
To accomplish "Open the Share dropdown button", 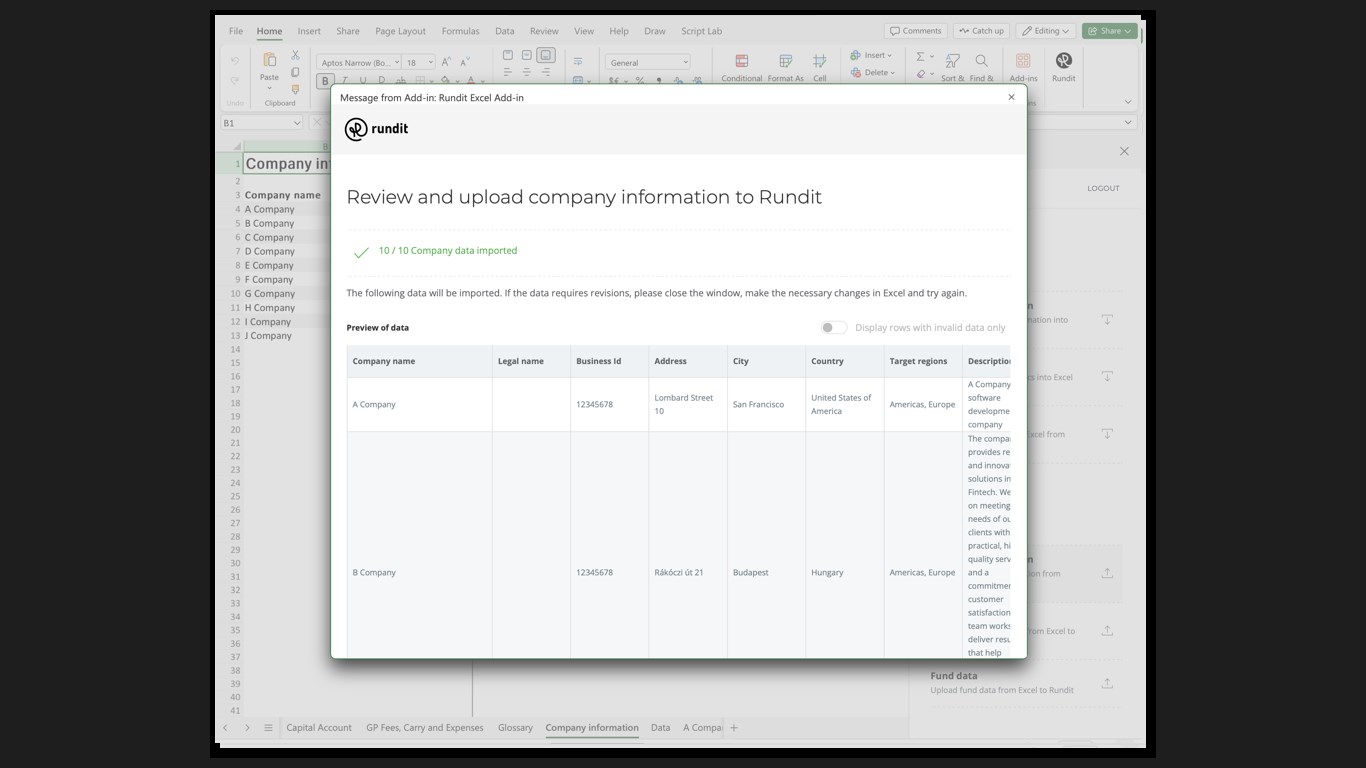I will click(1110, 31).
